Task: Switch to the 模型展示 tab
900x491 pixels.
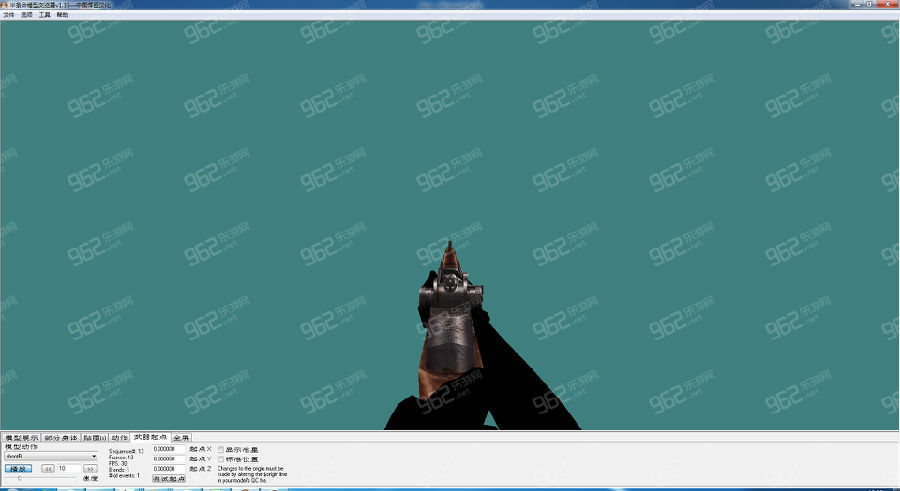Action: [x=21, y=438]
